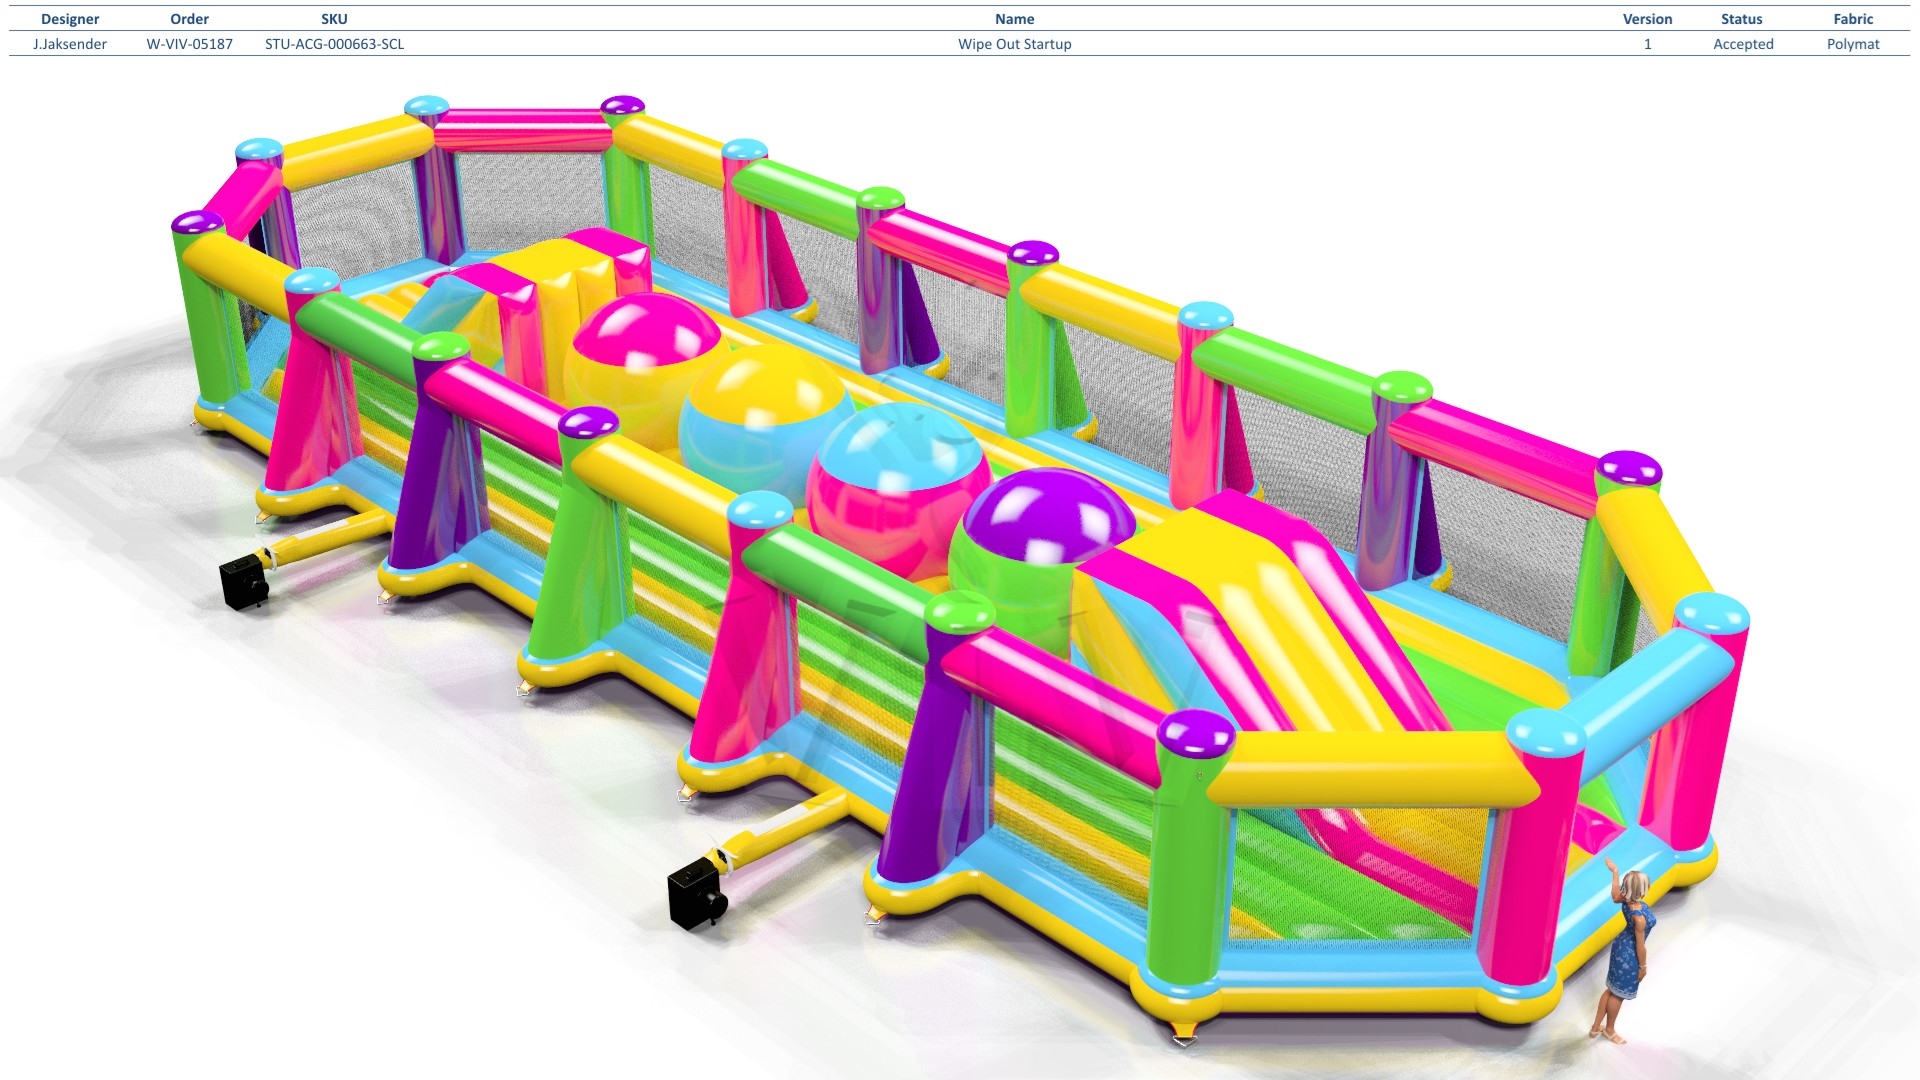Select the status value "Accepted"
The height and width of the screenshot is (1080, 1920).
click(1743, 44)
